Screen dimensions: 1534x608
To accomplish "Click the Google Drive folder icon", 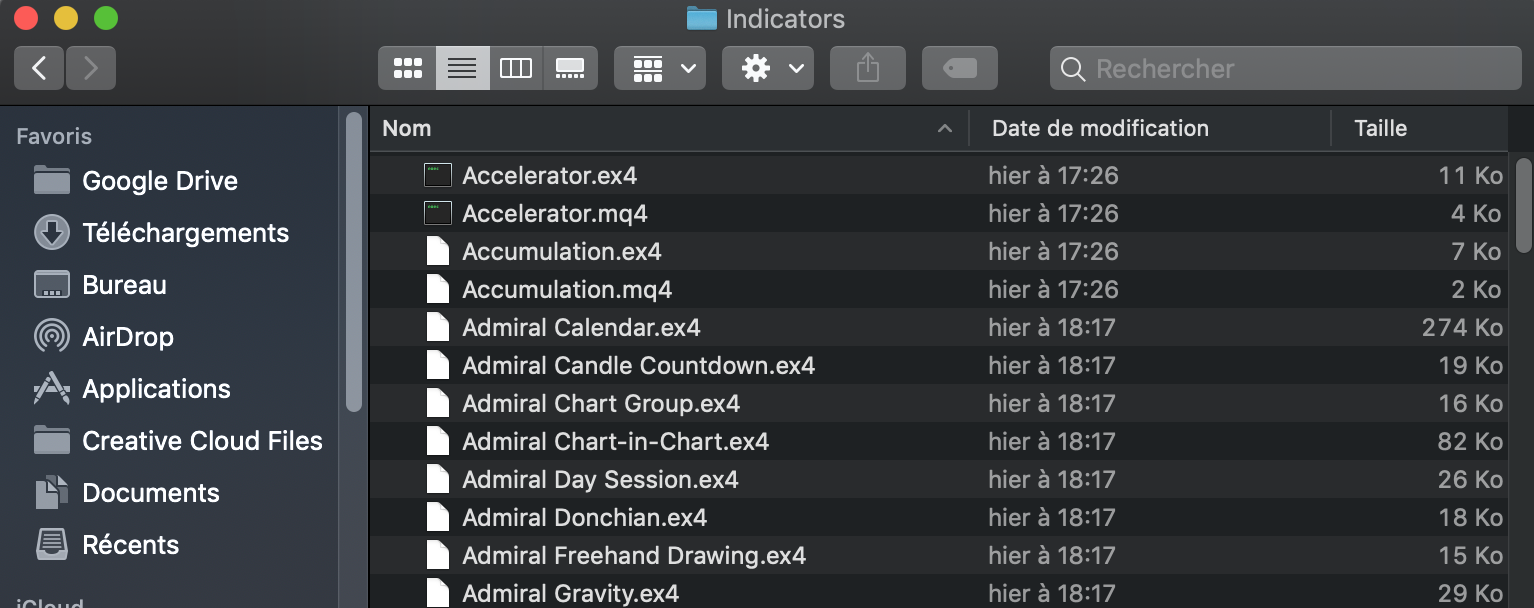I will point(52,180).
